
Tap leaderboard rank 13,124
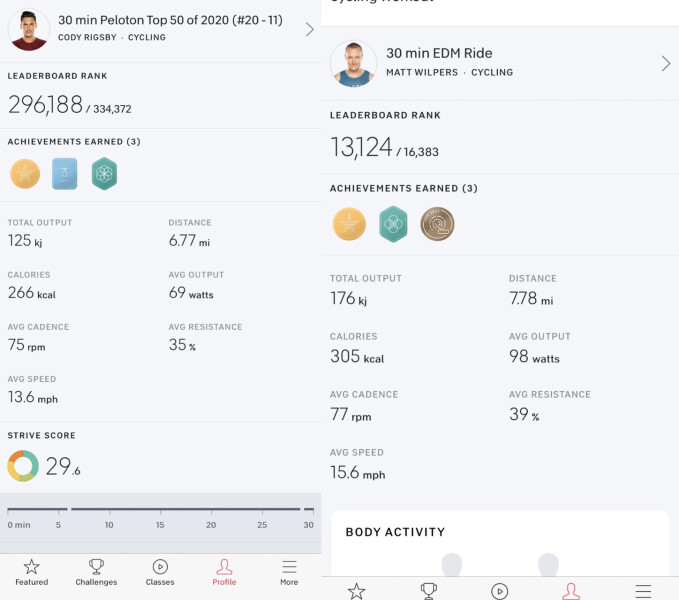[x=361, y=147]
